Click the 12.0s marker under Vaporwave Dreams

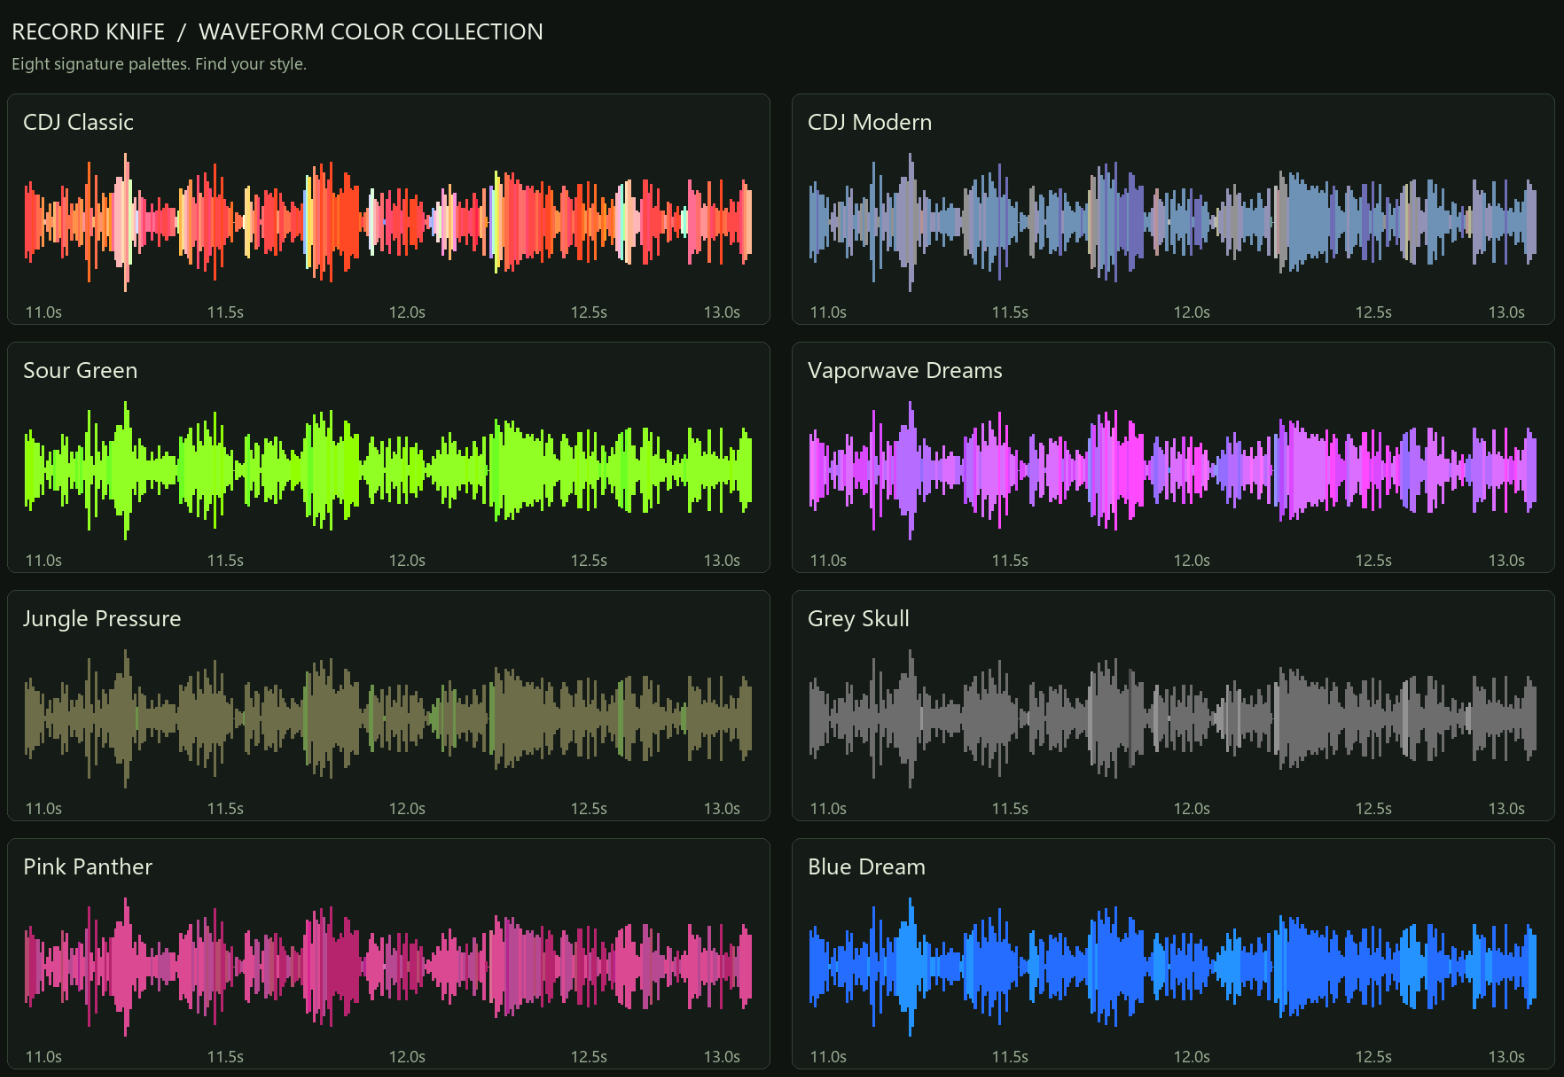tap(1192, 560)
